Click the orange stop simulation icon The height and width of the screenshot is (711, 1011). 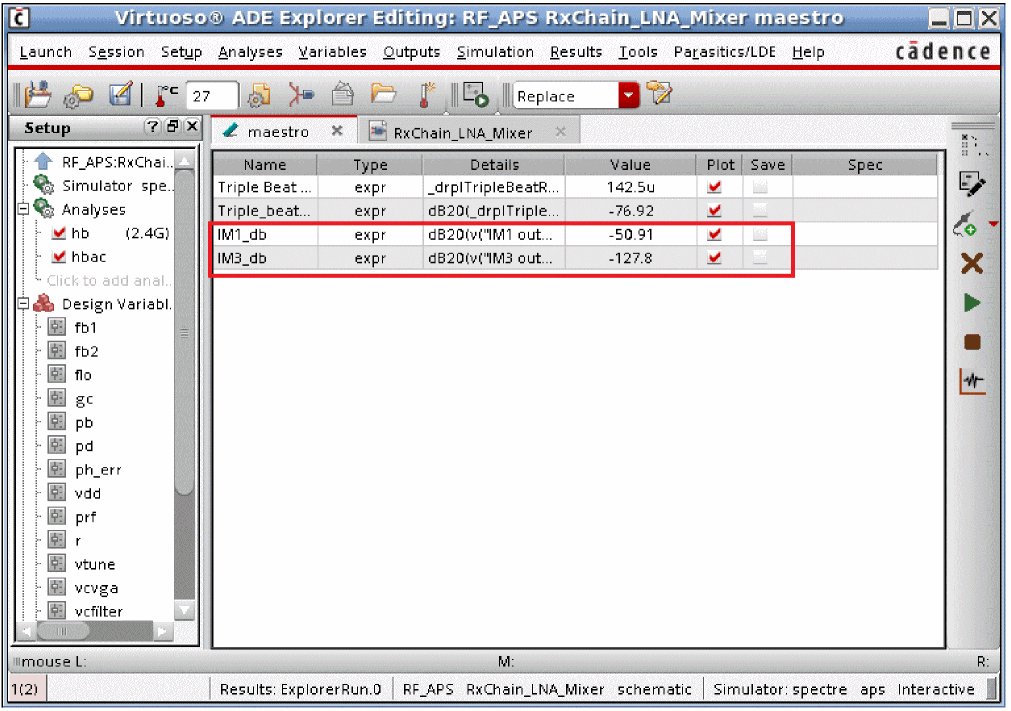[972, 342]
